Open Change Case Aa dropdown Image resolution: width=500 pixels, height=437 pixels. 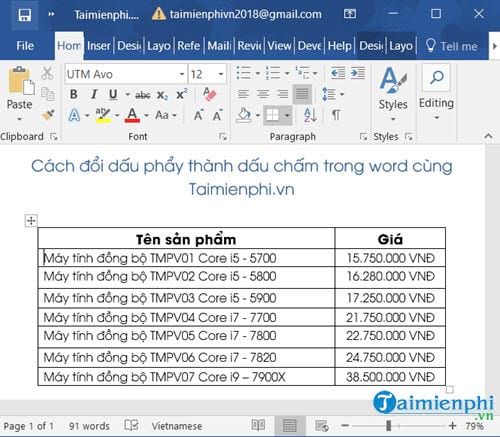point(166,115)
